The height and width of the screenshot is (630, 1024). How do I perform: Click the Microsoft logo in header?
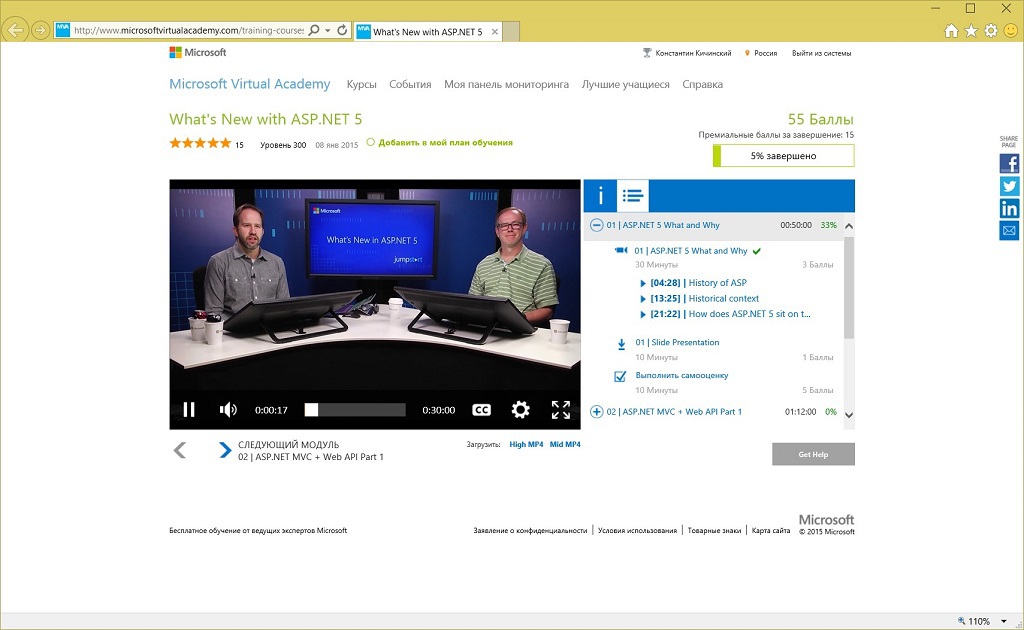point(198,52)
